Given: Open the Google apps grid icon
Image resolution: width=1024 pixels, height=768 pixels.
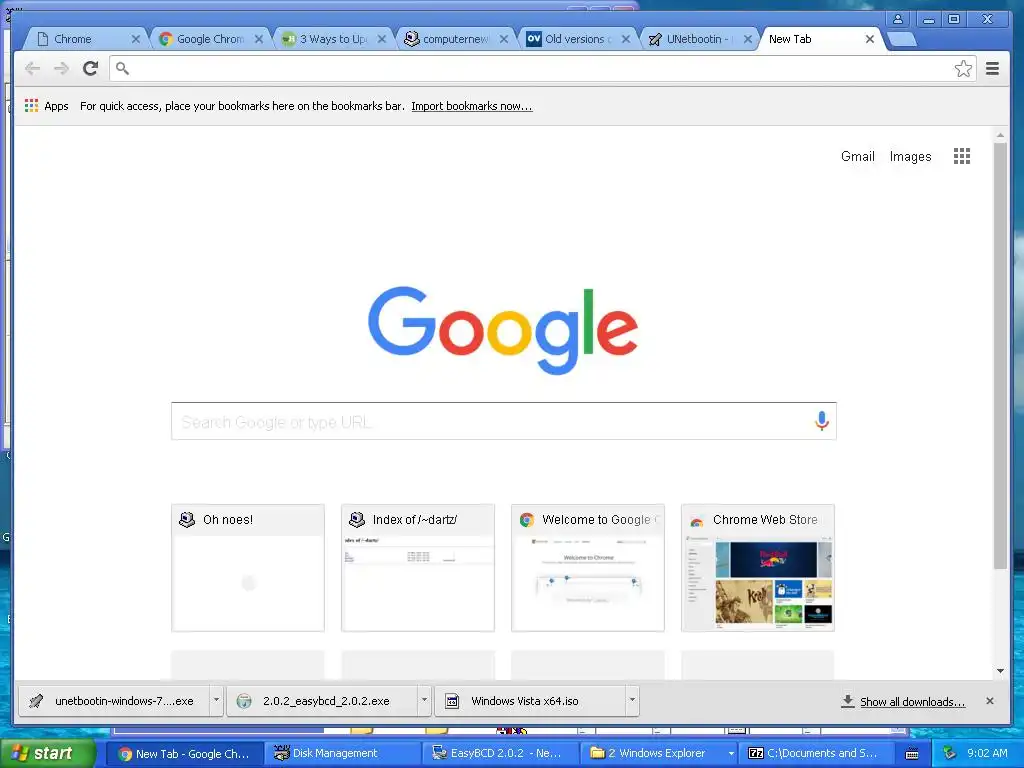Looking at the screenshot, I should [961, 156].
